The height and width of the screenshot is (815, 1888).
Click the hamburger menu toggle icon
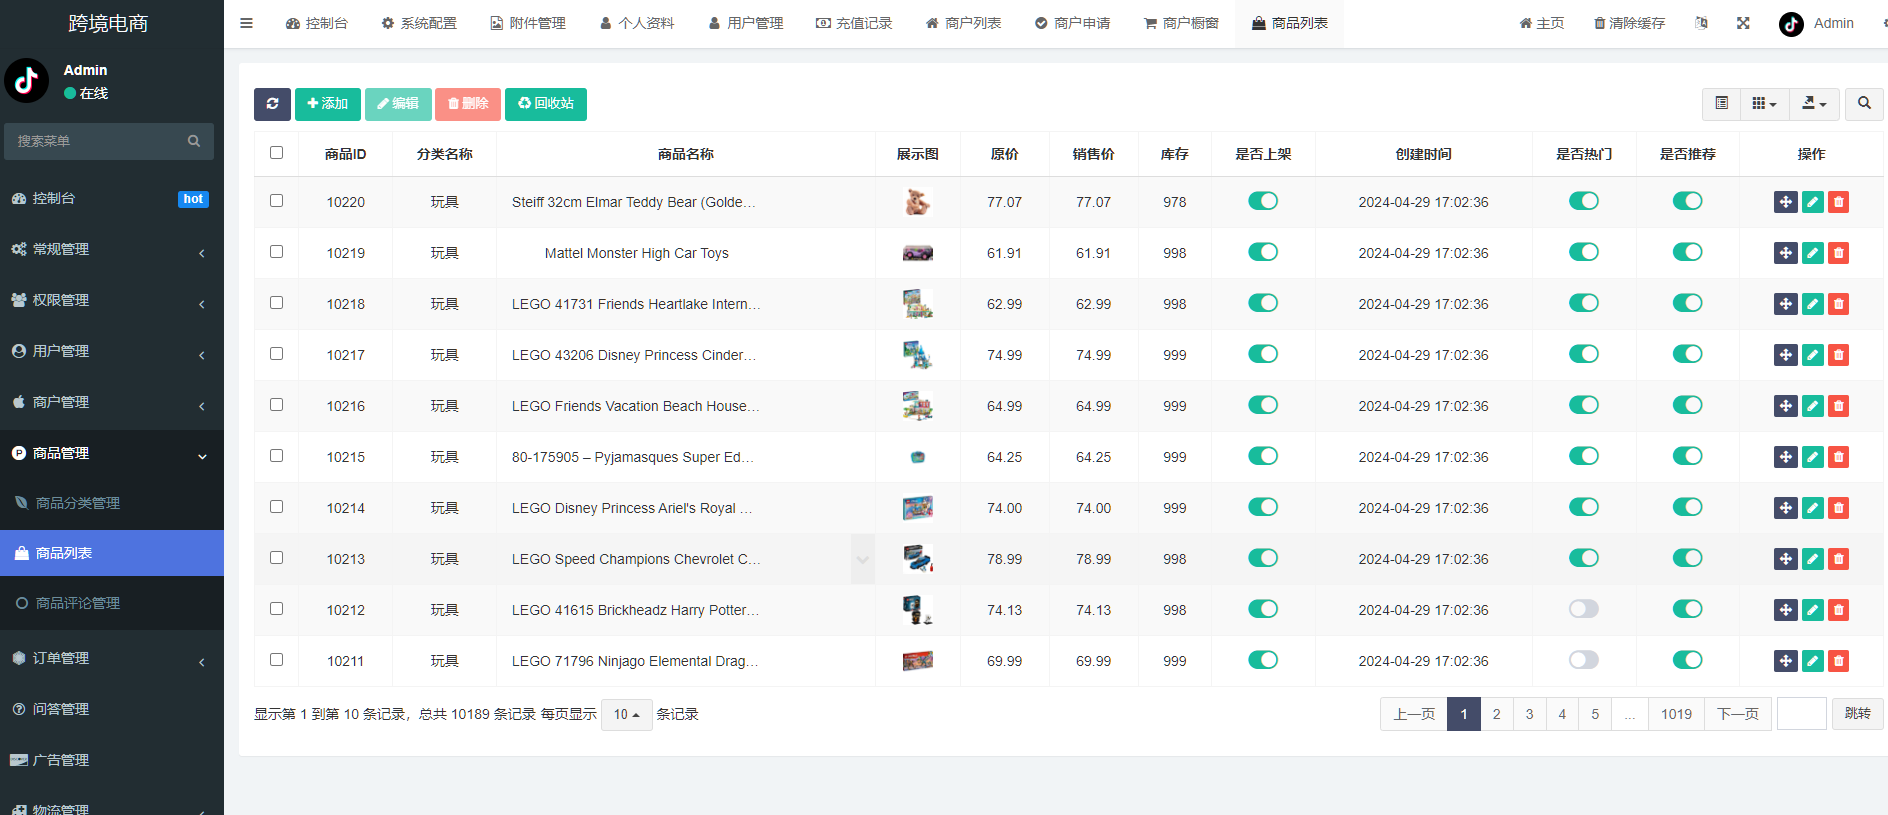(246, 23)
